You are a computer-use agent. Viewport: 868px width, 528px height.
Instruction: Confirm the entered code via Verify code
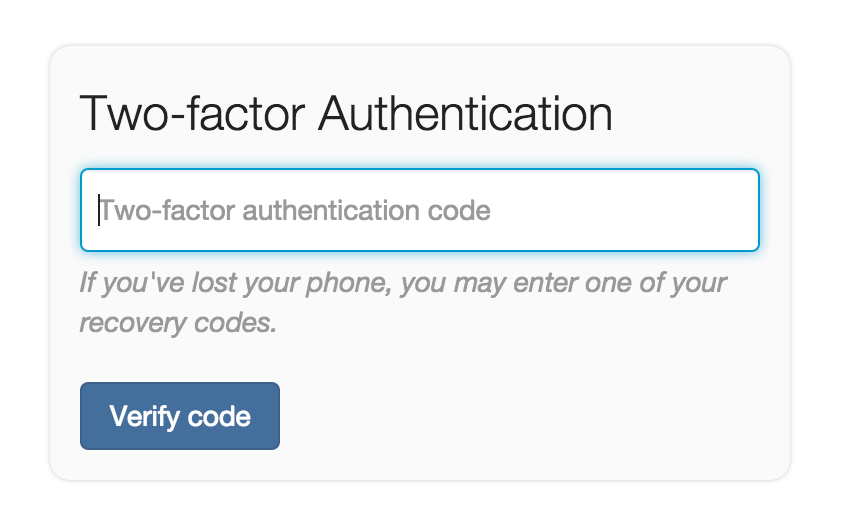[x=180, y=416]
